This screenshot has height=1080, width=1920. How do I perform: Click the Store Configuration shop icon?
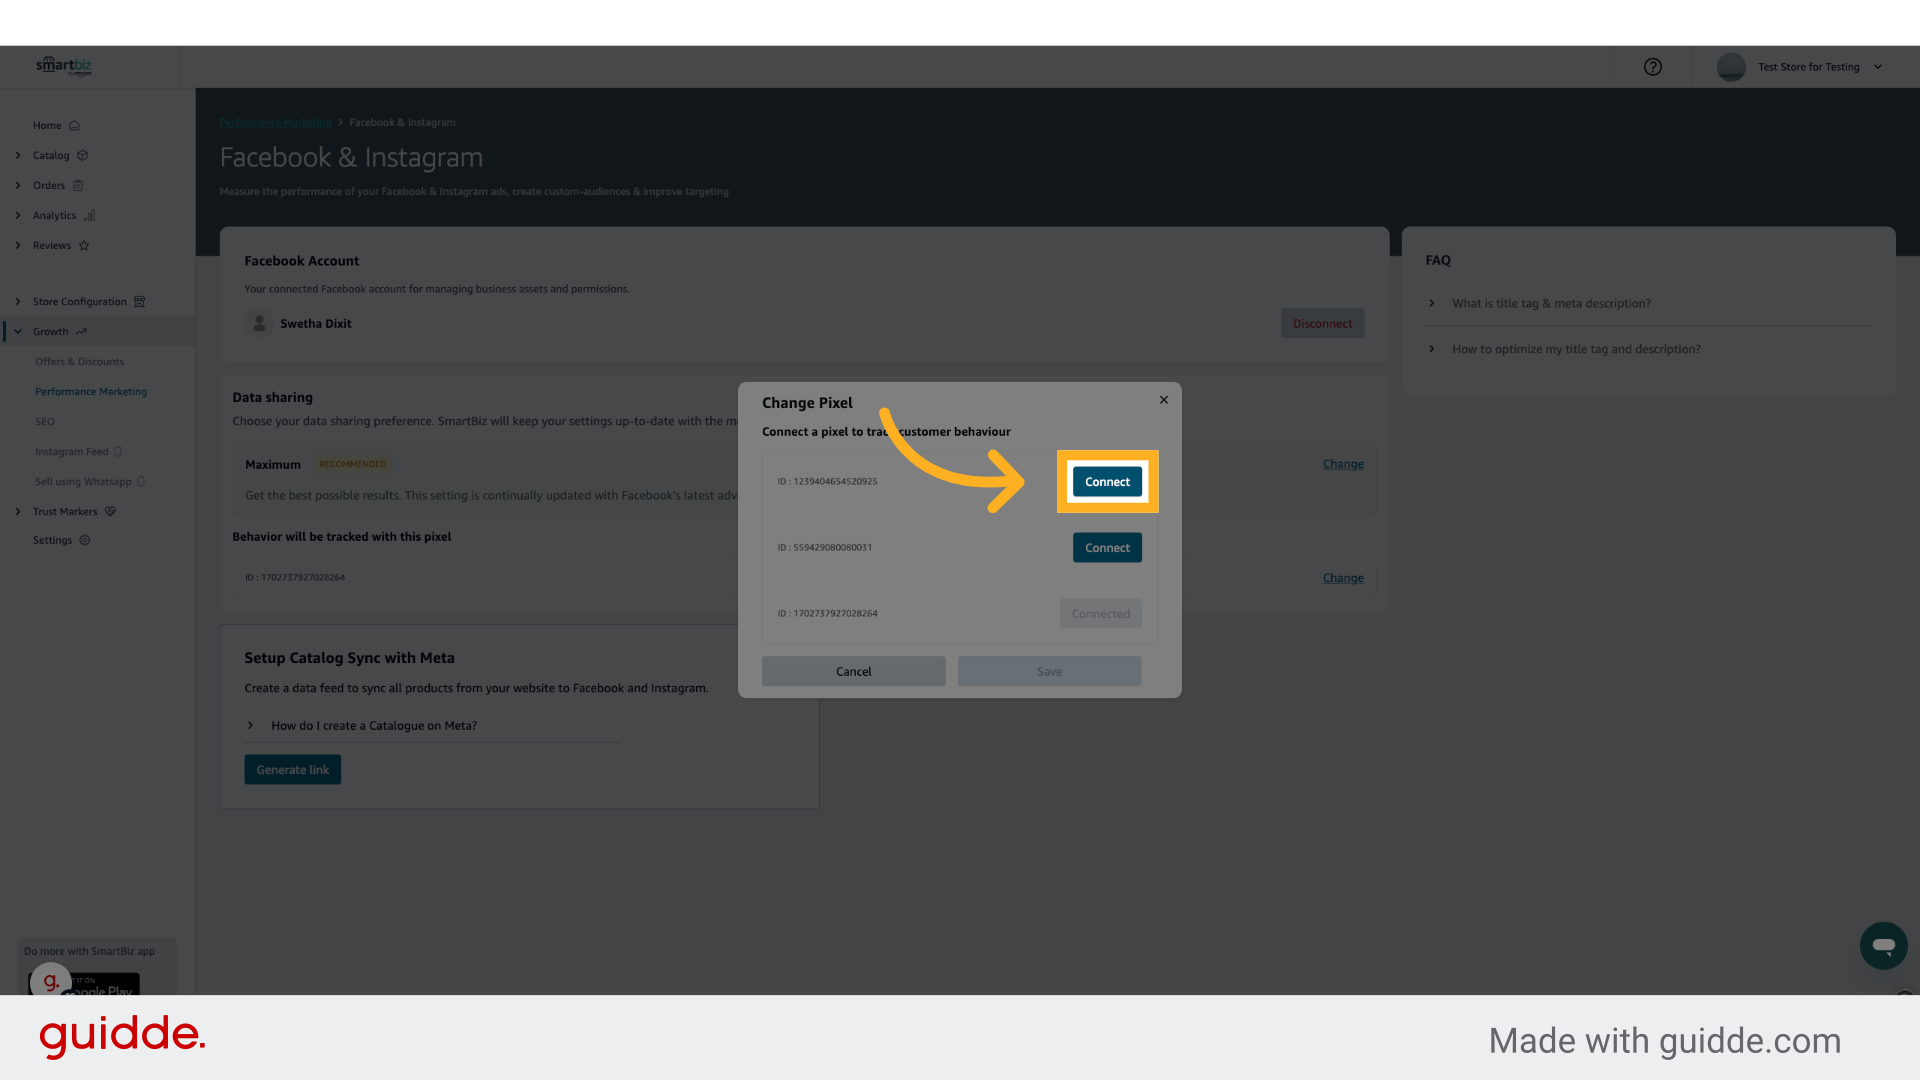click(140, 302)
